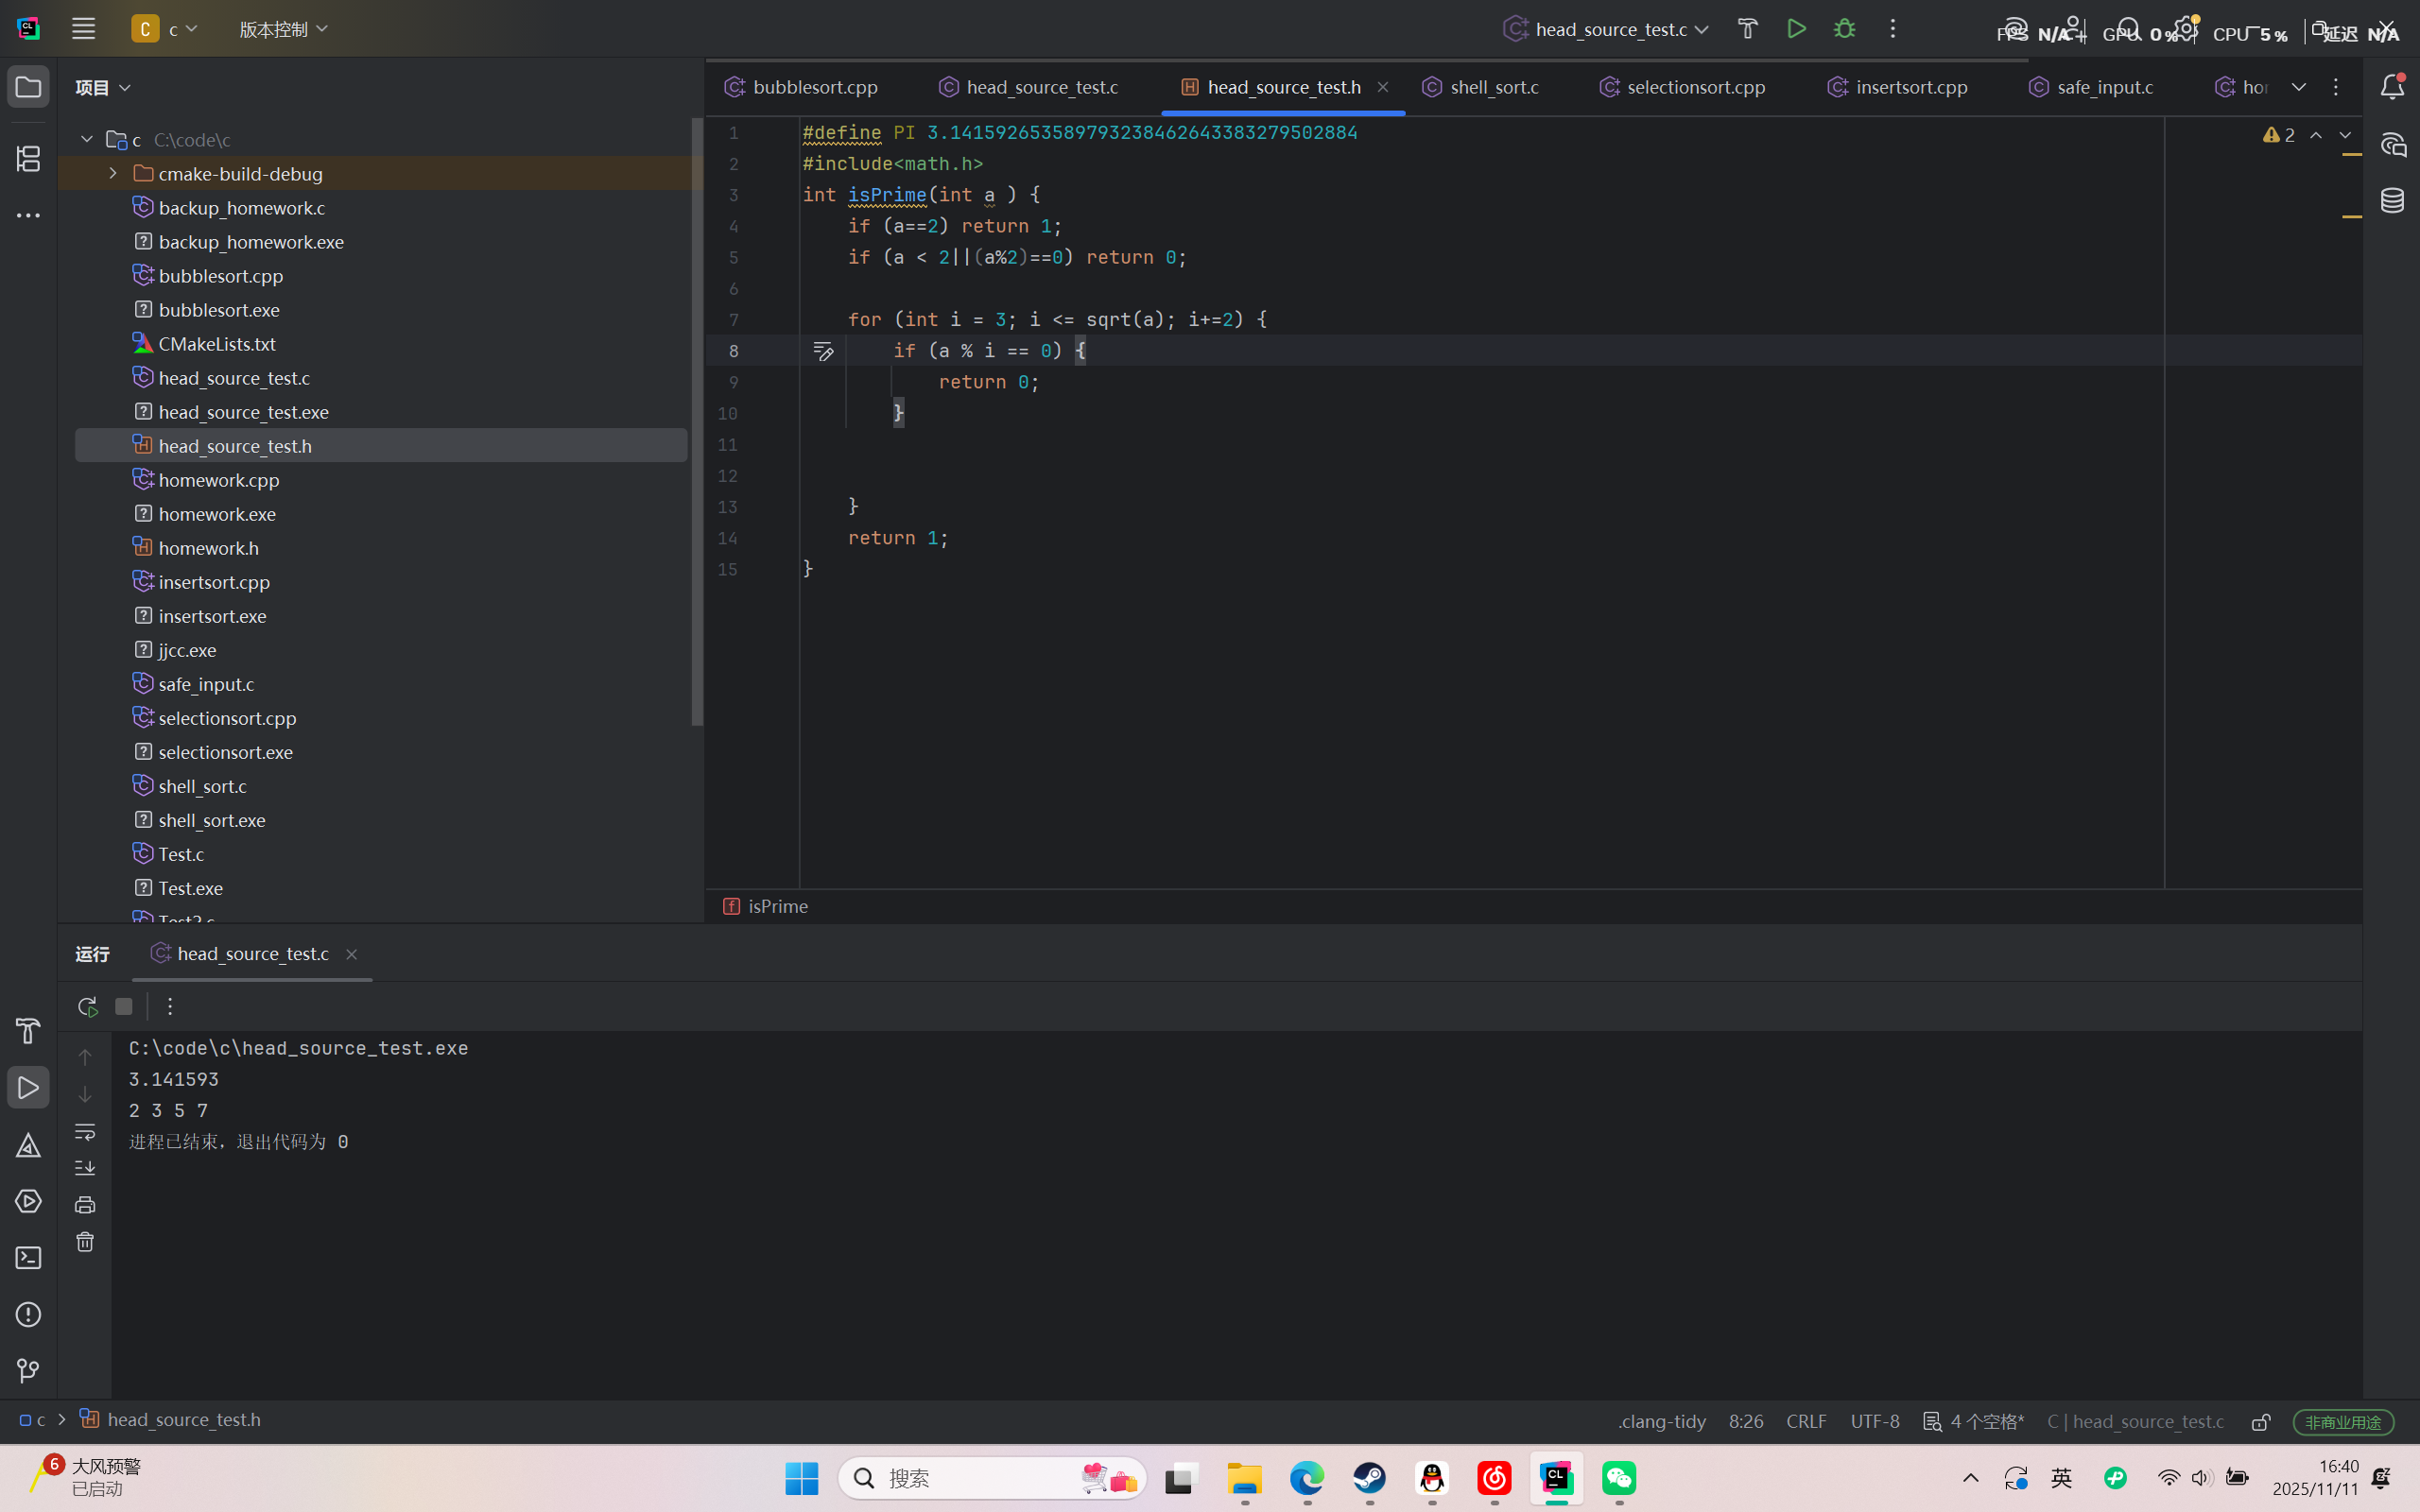The image size is (2420, 1512).
Task: Click the Build hammer icon in top toolbar
Action: tap(1747, 29)
